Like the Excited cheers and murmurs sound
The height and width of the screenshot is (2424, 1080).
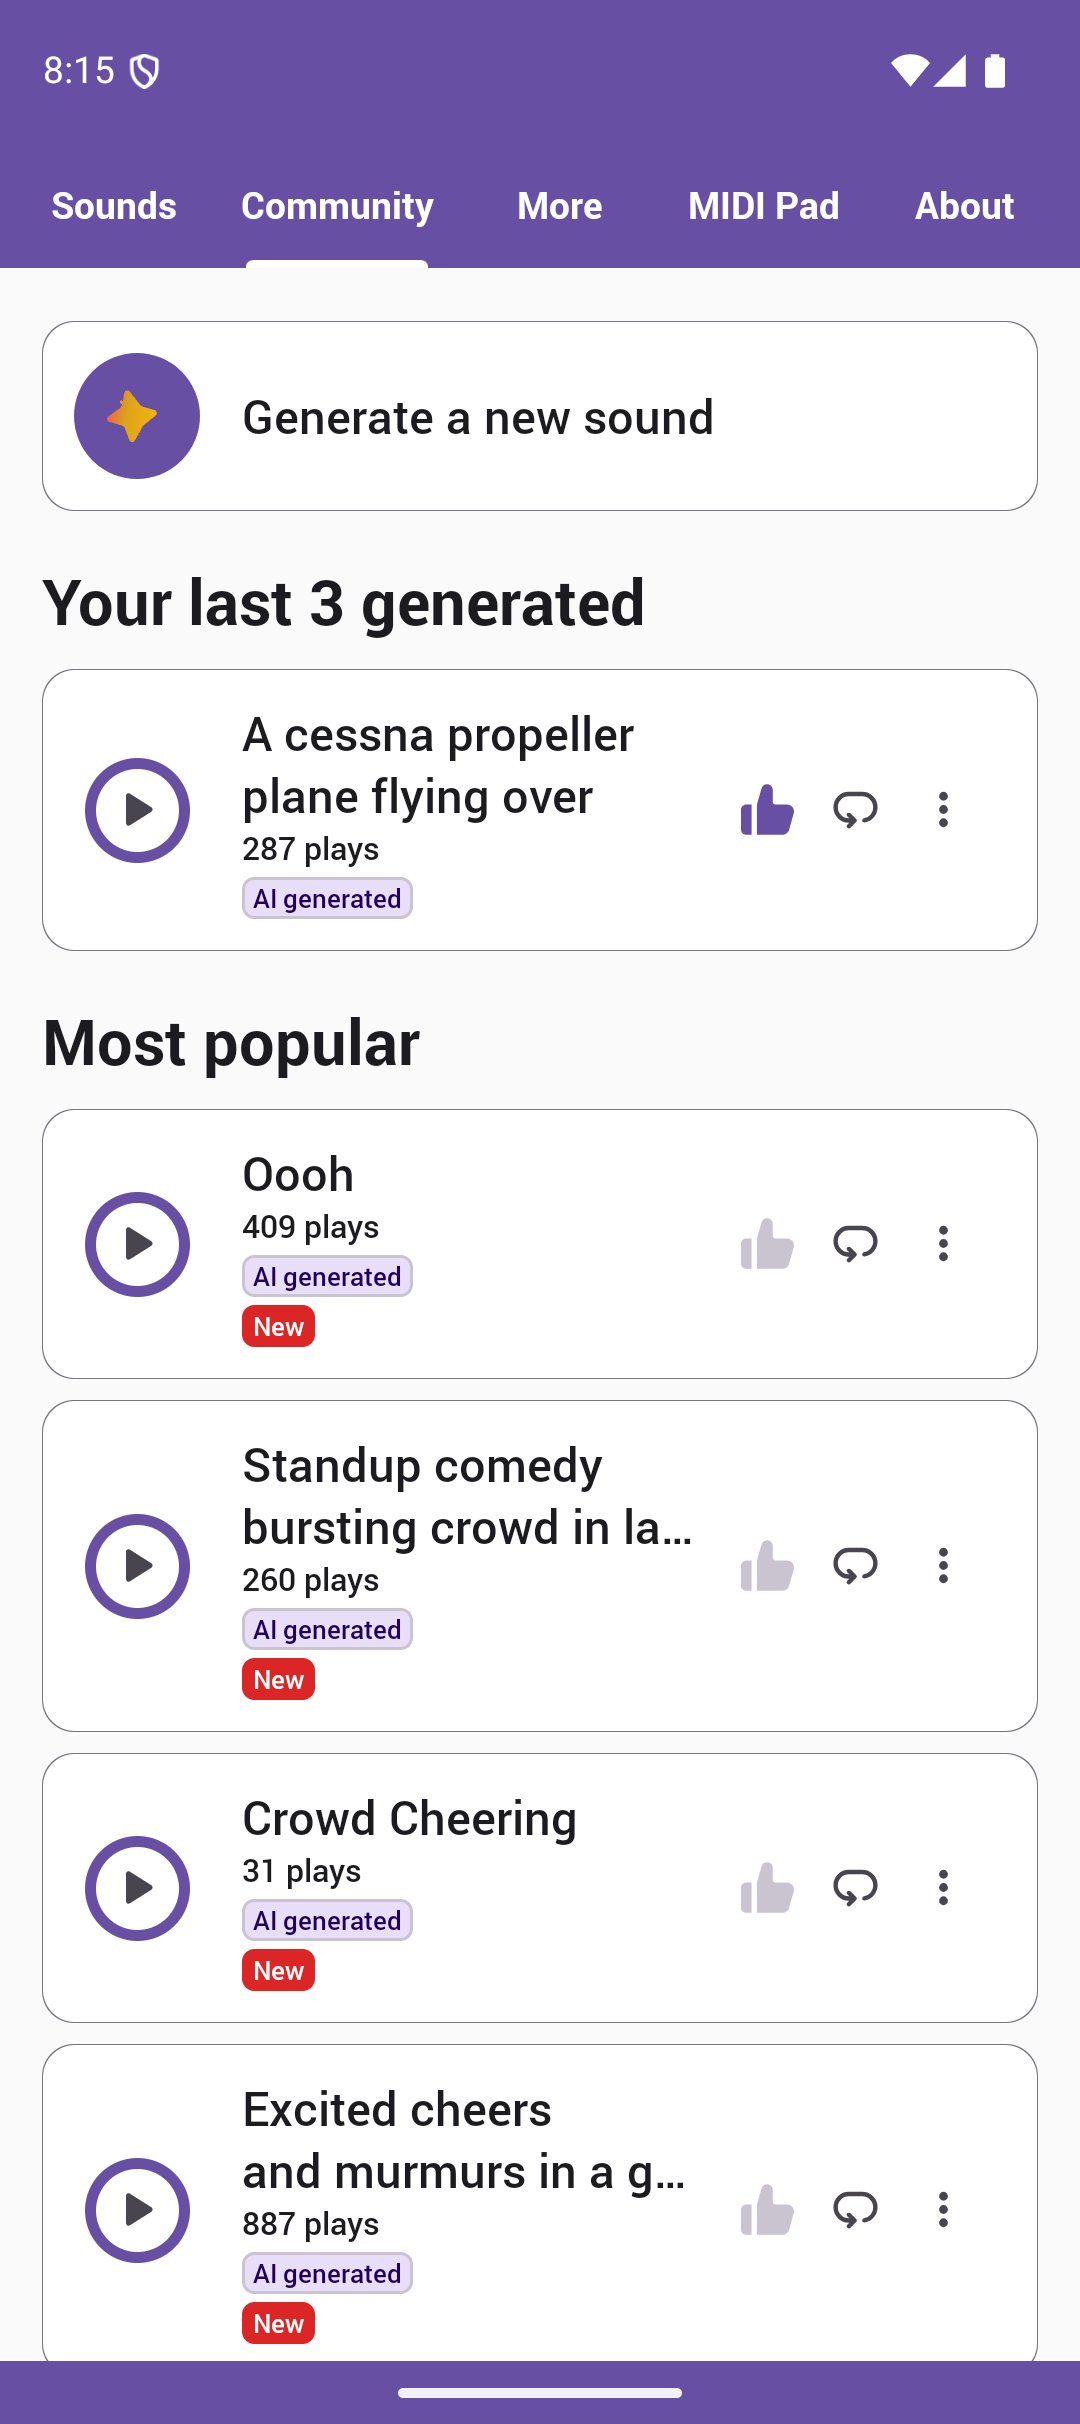coord(767,2209)
